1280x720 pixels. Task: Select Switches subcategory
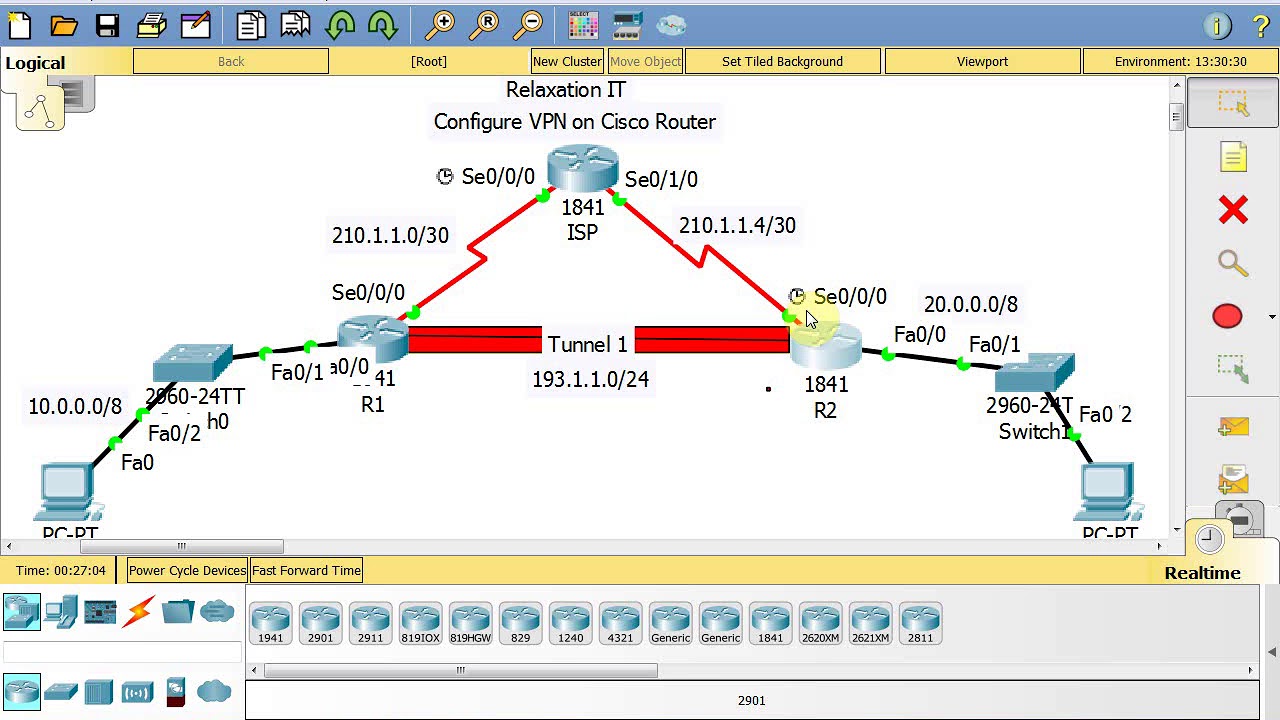61,691
